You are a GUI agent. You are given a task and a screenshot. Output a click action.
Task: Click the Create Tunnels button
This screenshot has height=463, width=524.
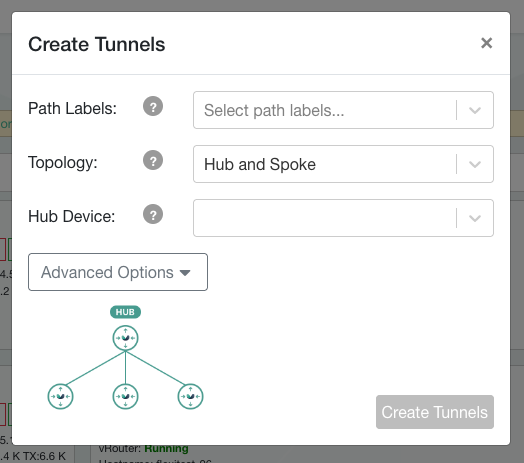click(x=435, y=412)
